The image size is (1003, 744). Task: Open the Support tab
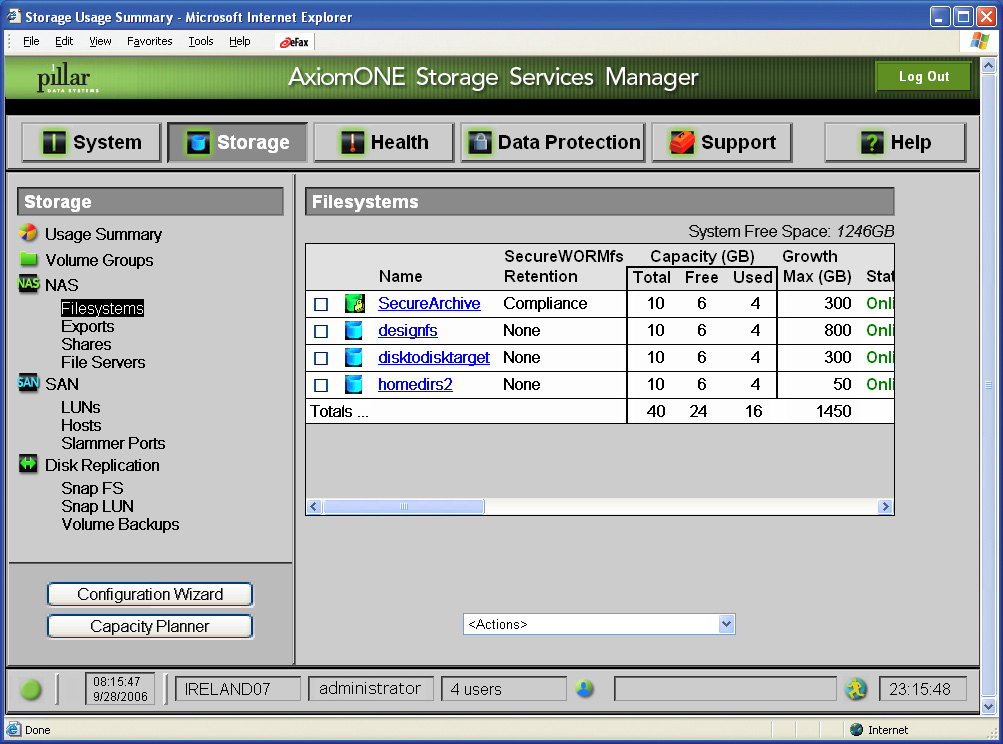[722, 142]
